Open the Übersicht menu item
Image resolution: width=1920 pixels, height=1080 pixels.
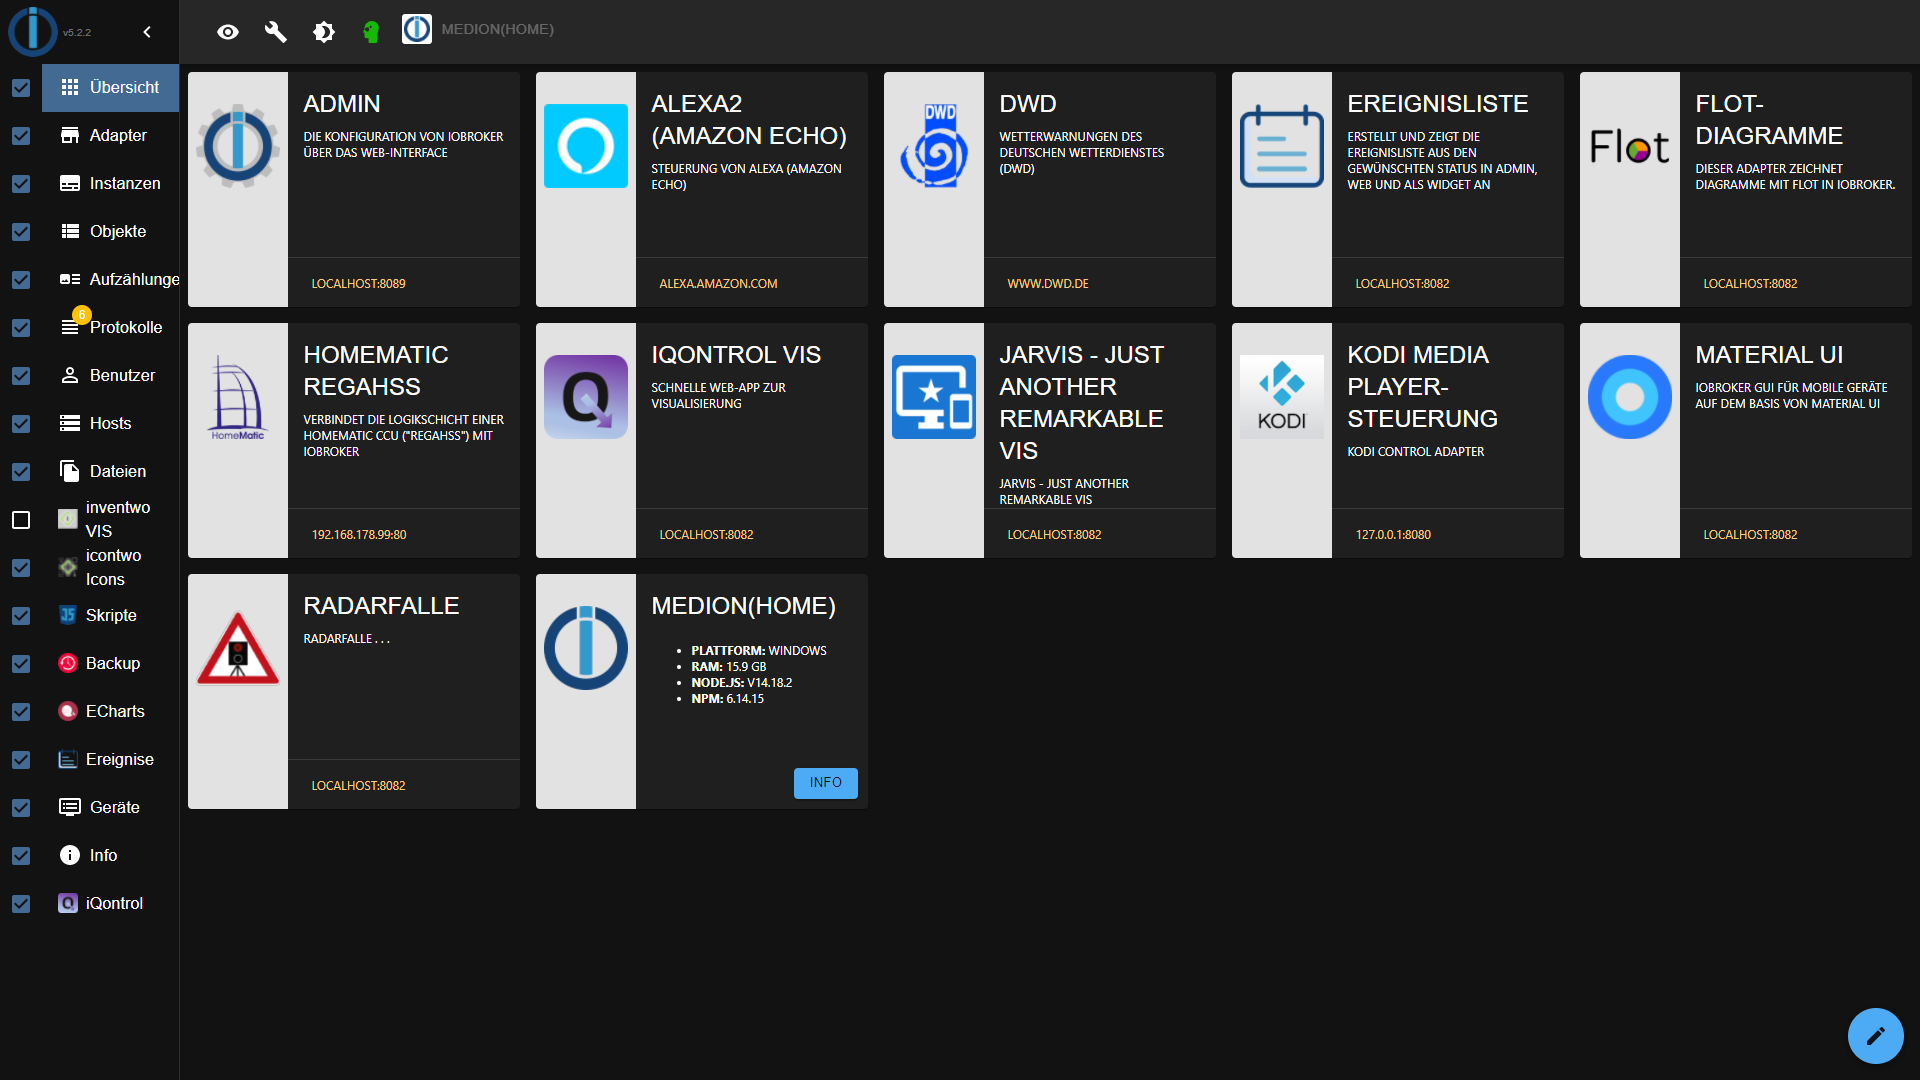[110, 88]
